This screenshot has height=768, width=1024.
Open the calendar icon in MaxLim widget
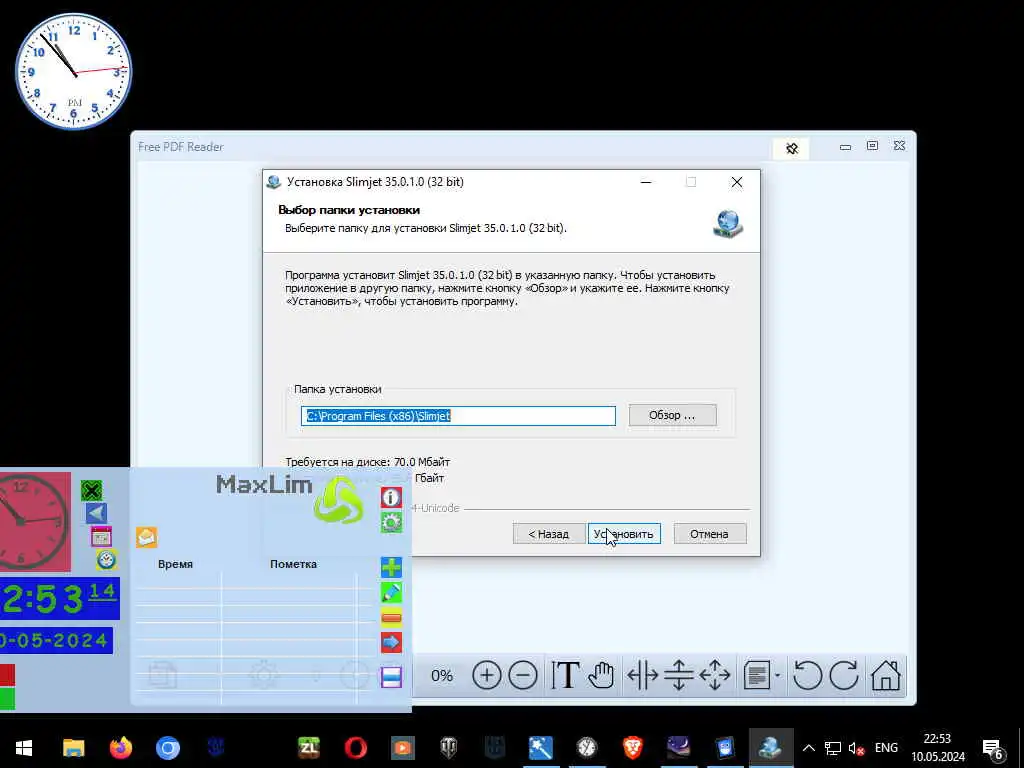(x=101, y=537)
